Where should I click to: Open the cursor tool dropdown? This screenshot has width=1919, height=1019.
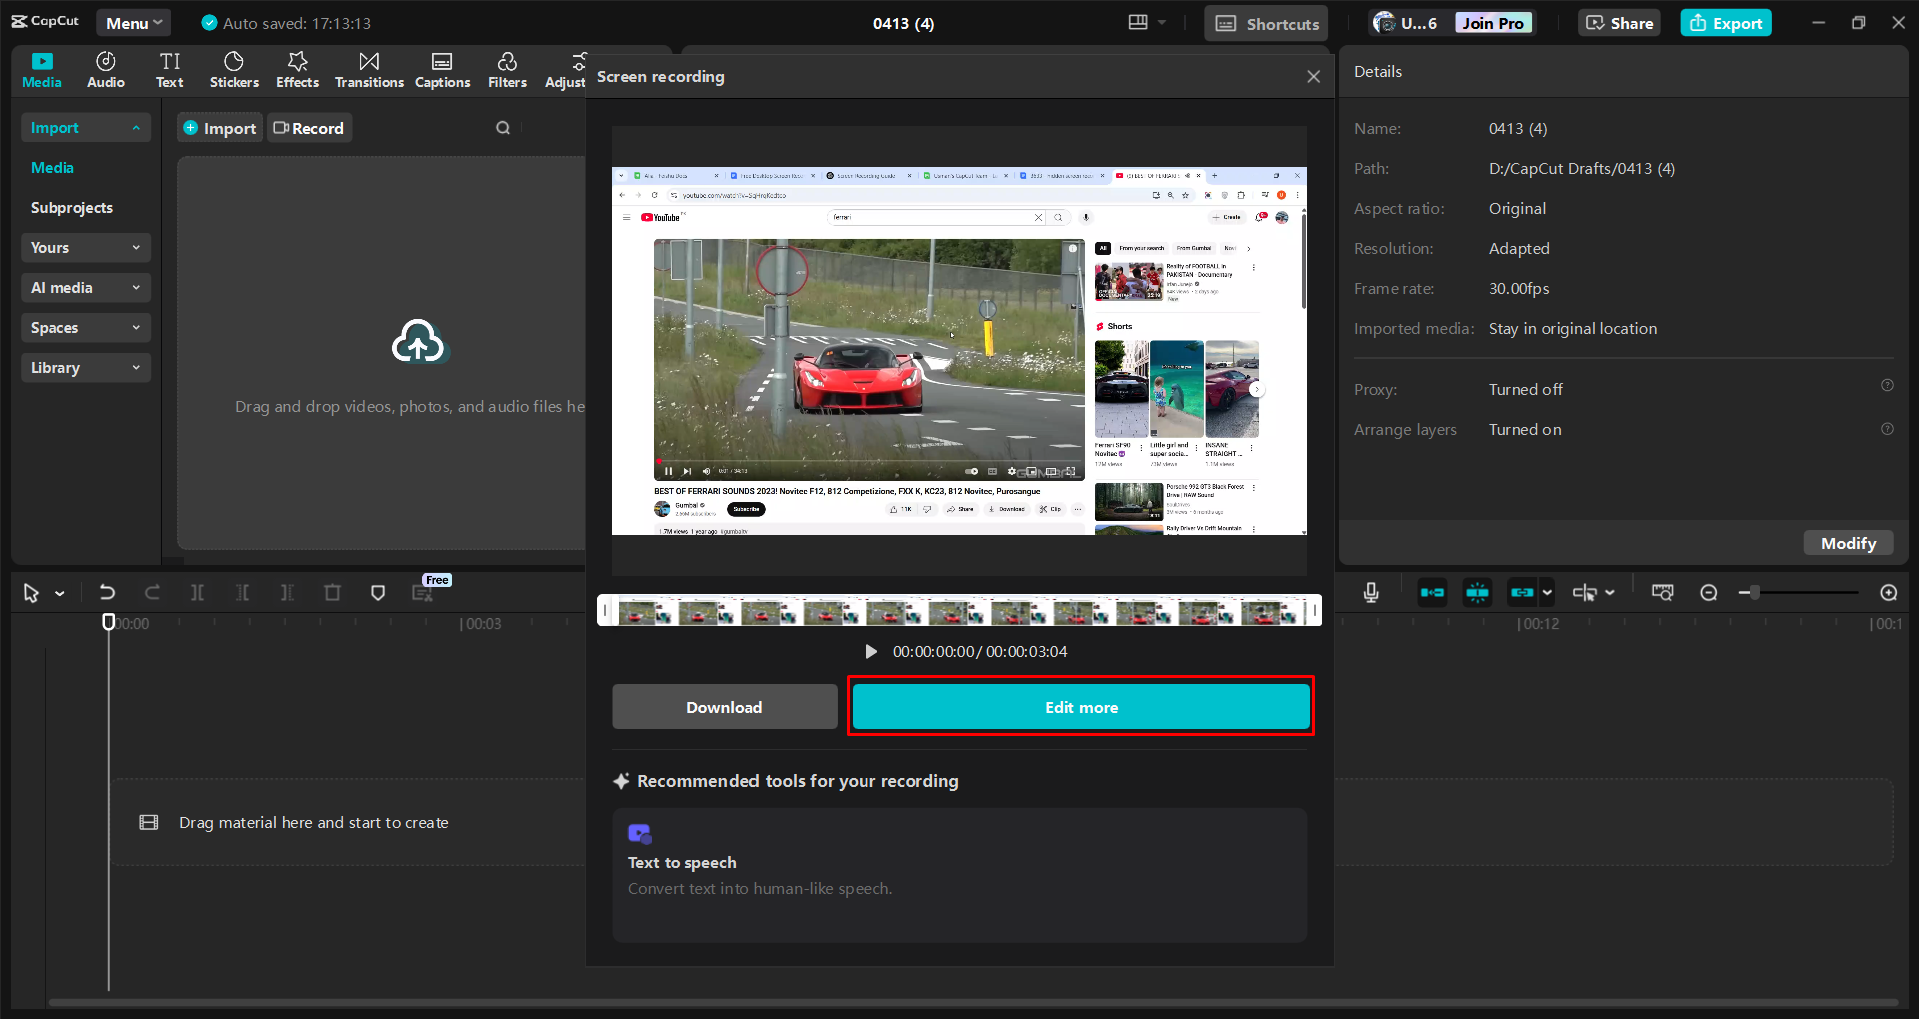pyautogui.click(x=58, y=592)
